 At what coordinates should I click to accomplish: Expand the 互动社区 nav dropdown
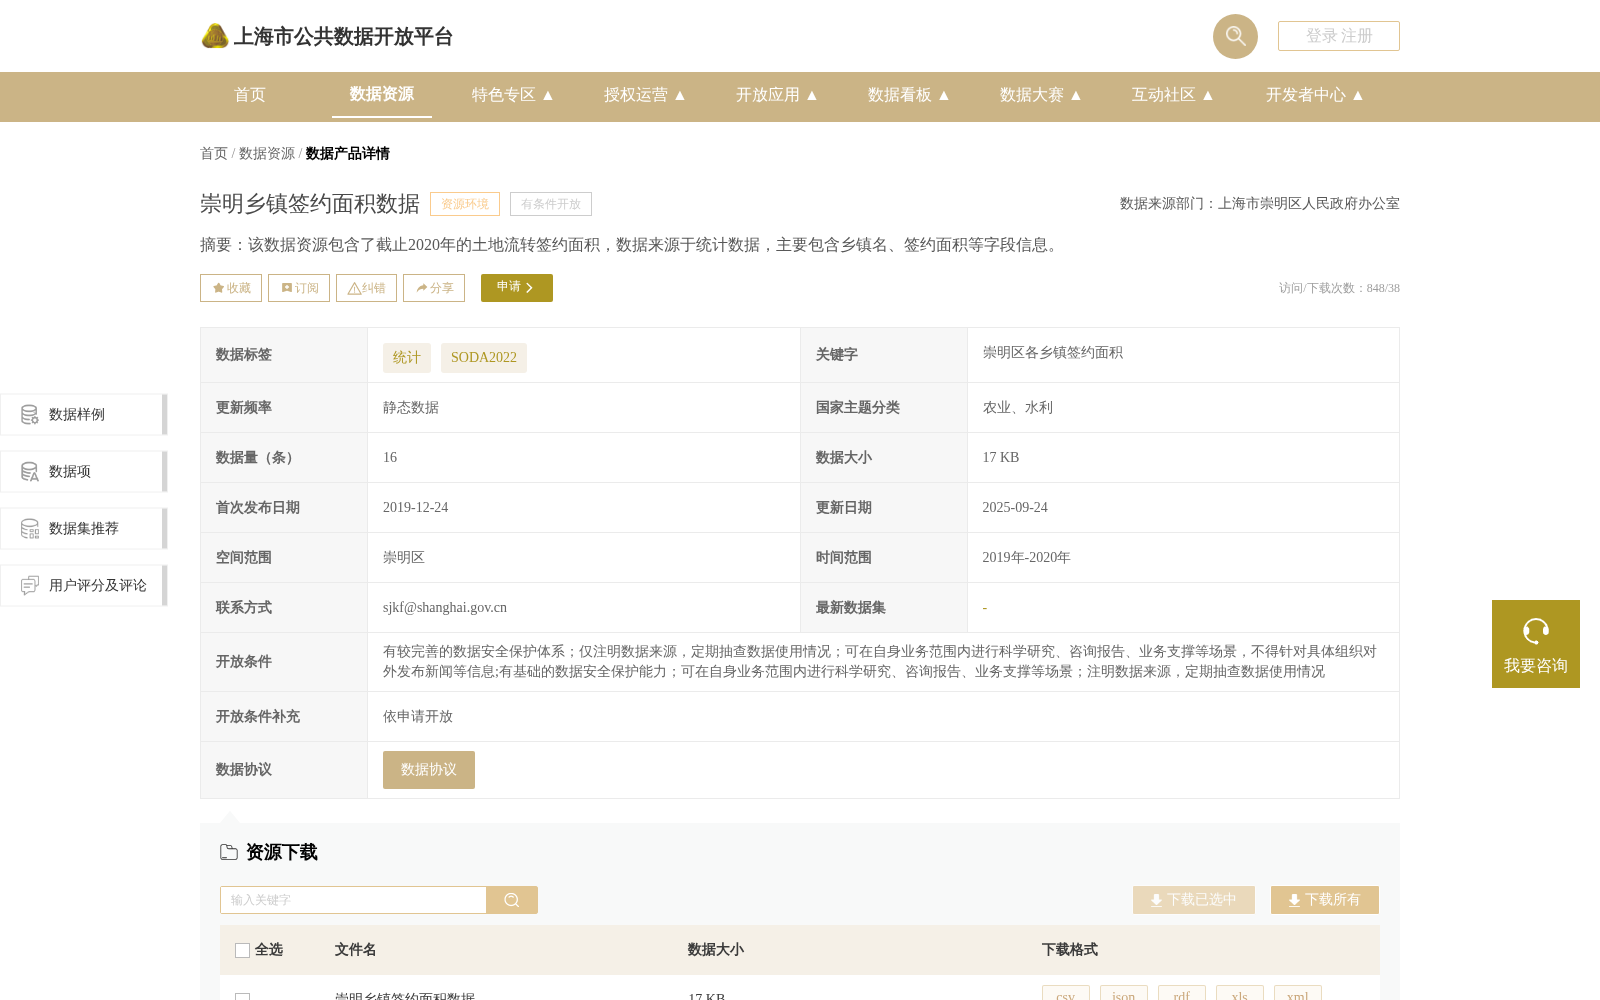pyautogui.click(x=1173, y=95)
